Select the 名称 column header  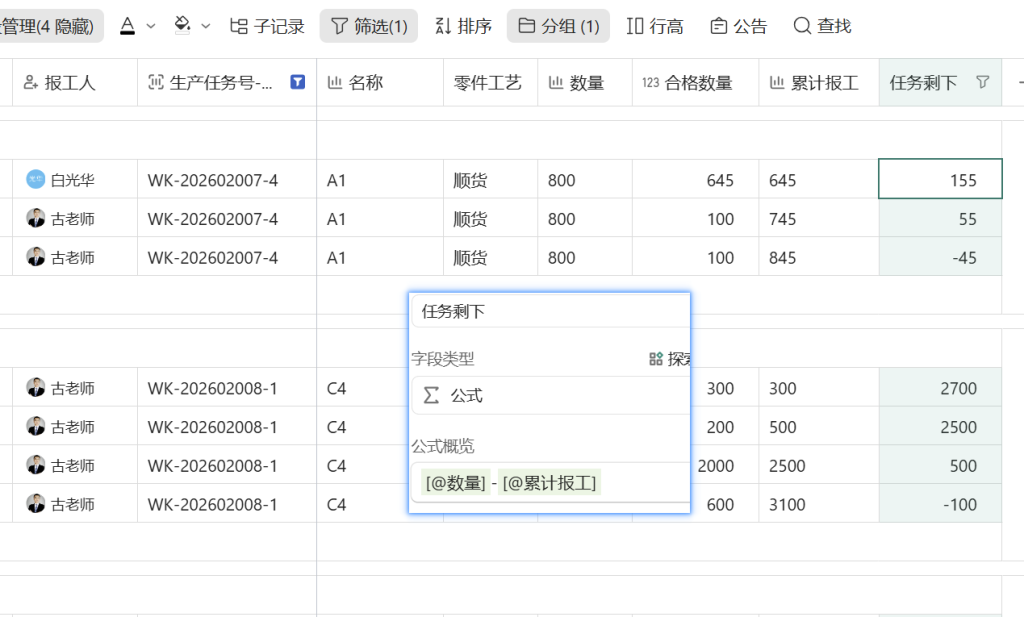coord(380,82)
